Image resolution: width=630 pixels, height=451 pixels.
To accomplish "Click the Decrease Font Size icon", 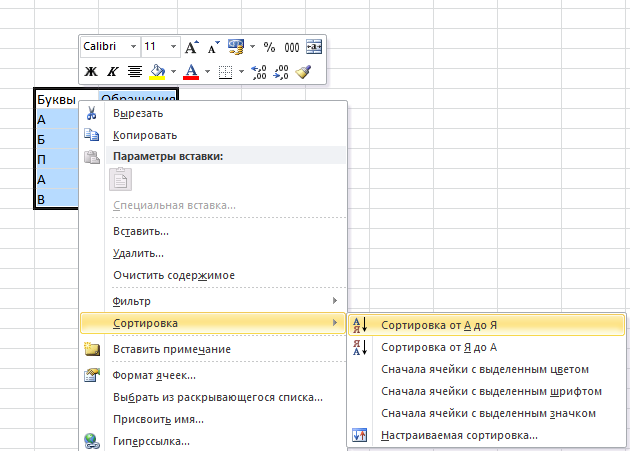I will (212, 47).
